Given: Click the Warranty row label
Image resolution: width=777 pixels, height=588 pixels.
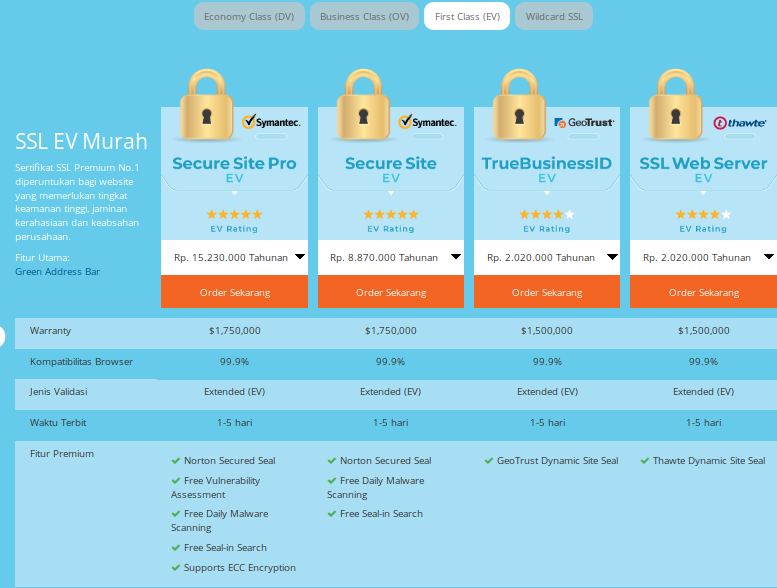Looking at the screenshot, I should click(51, 330).
